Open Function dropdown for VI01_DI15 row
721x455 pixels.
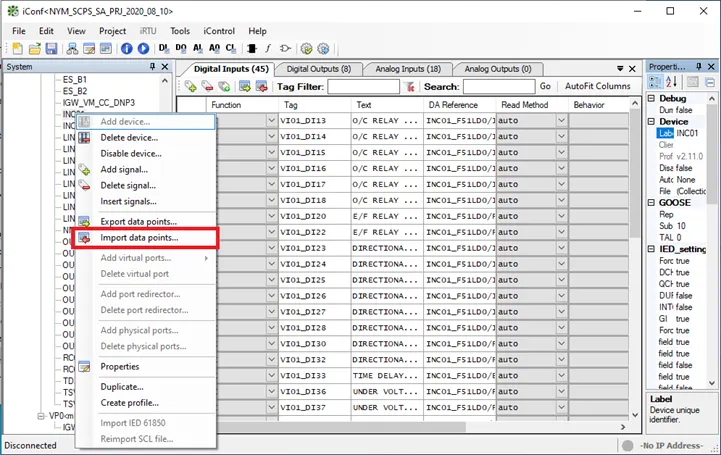point(271,152)
